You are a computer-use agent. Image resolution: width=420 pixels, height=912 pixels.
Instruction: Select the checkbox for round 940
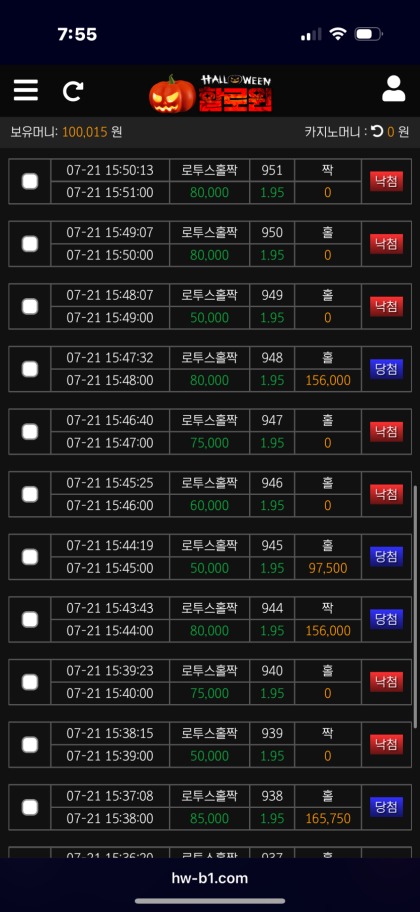[30, 682]
